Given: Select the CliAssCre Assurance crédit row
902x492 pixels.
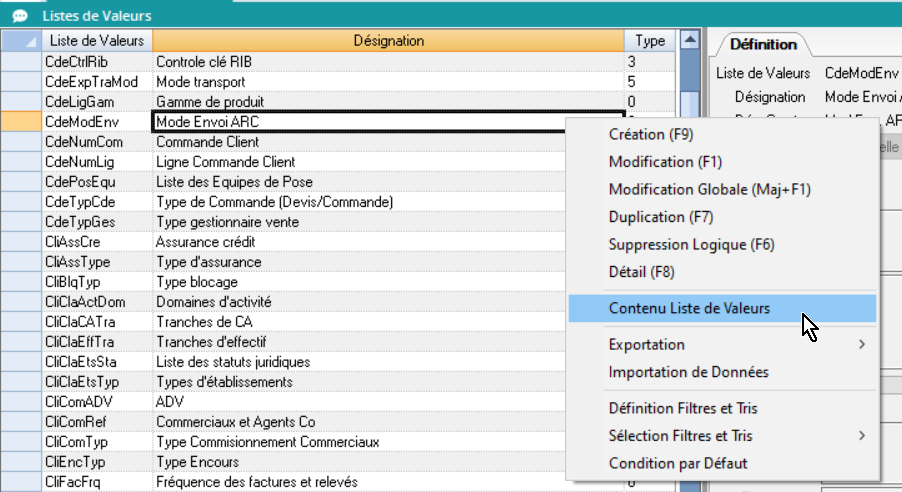Looking at the screenshot, I should [98, 242].
